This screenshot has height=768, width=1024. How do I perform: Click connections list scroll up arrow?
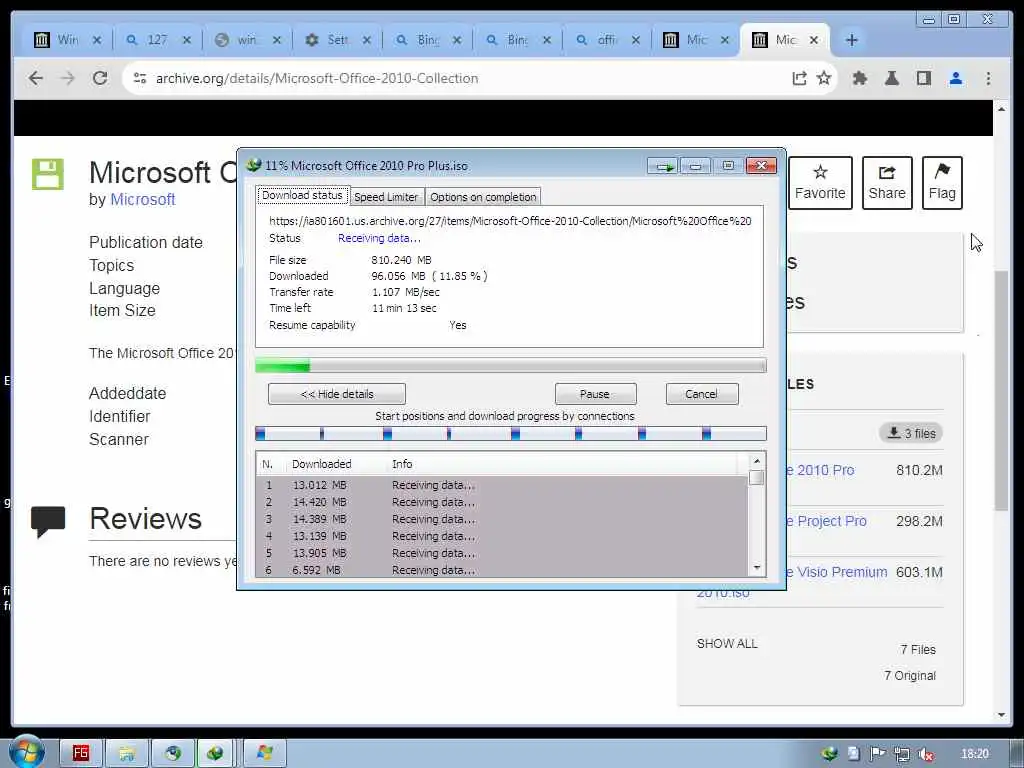coord(757,461)
